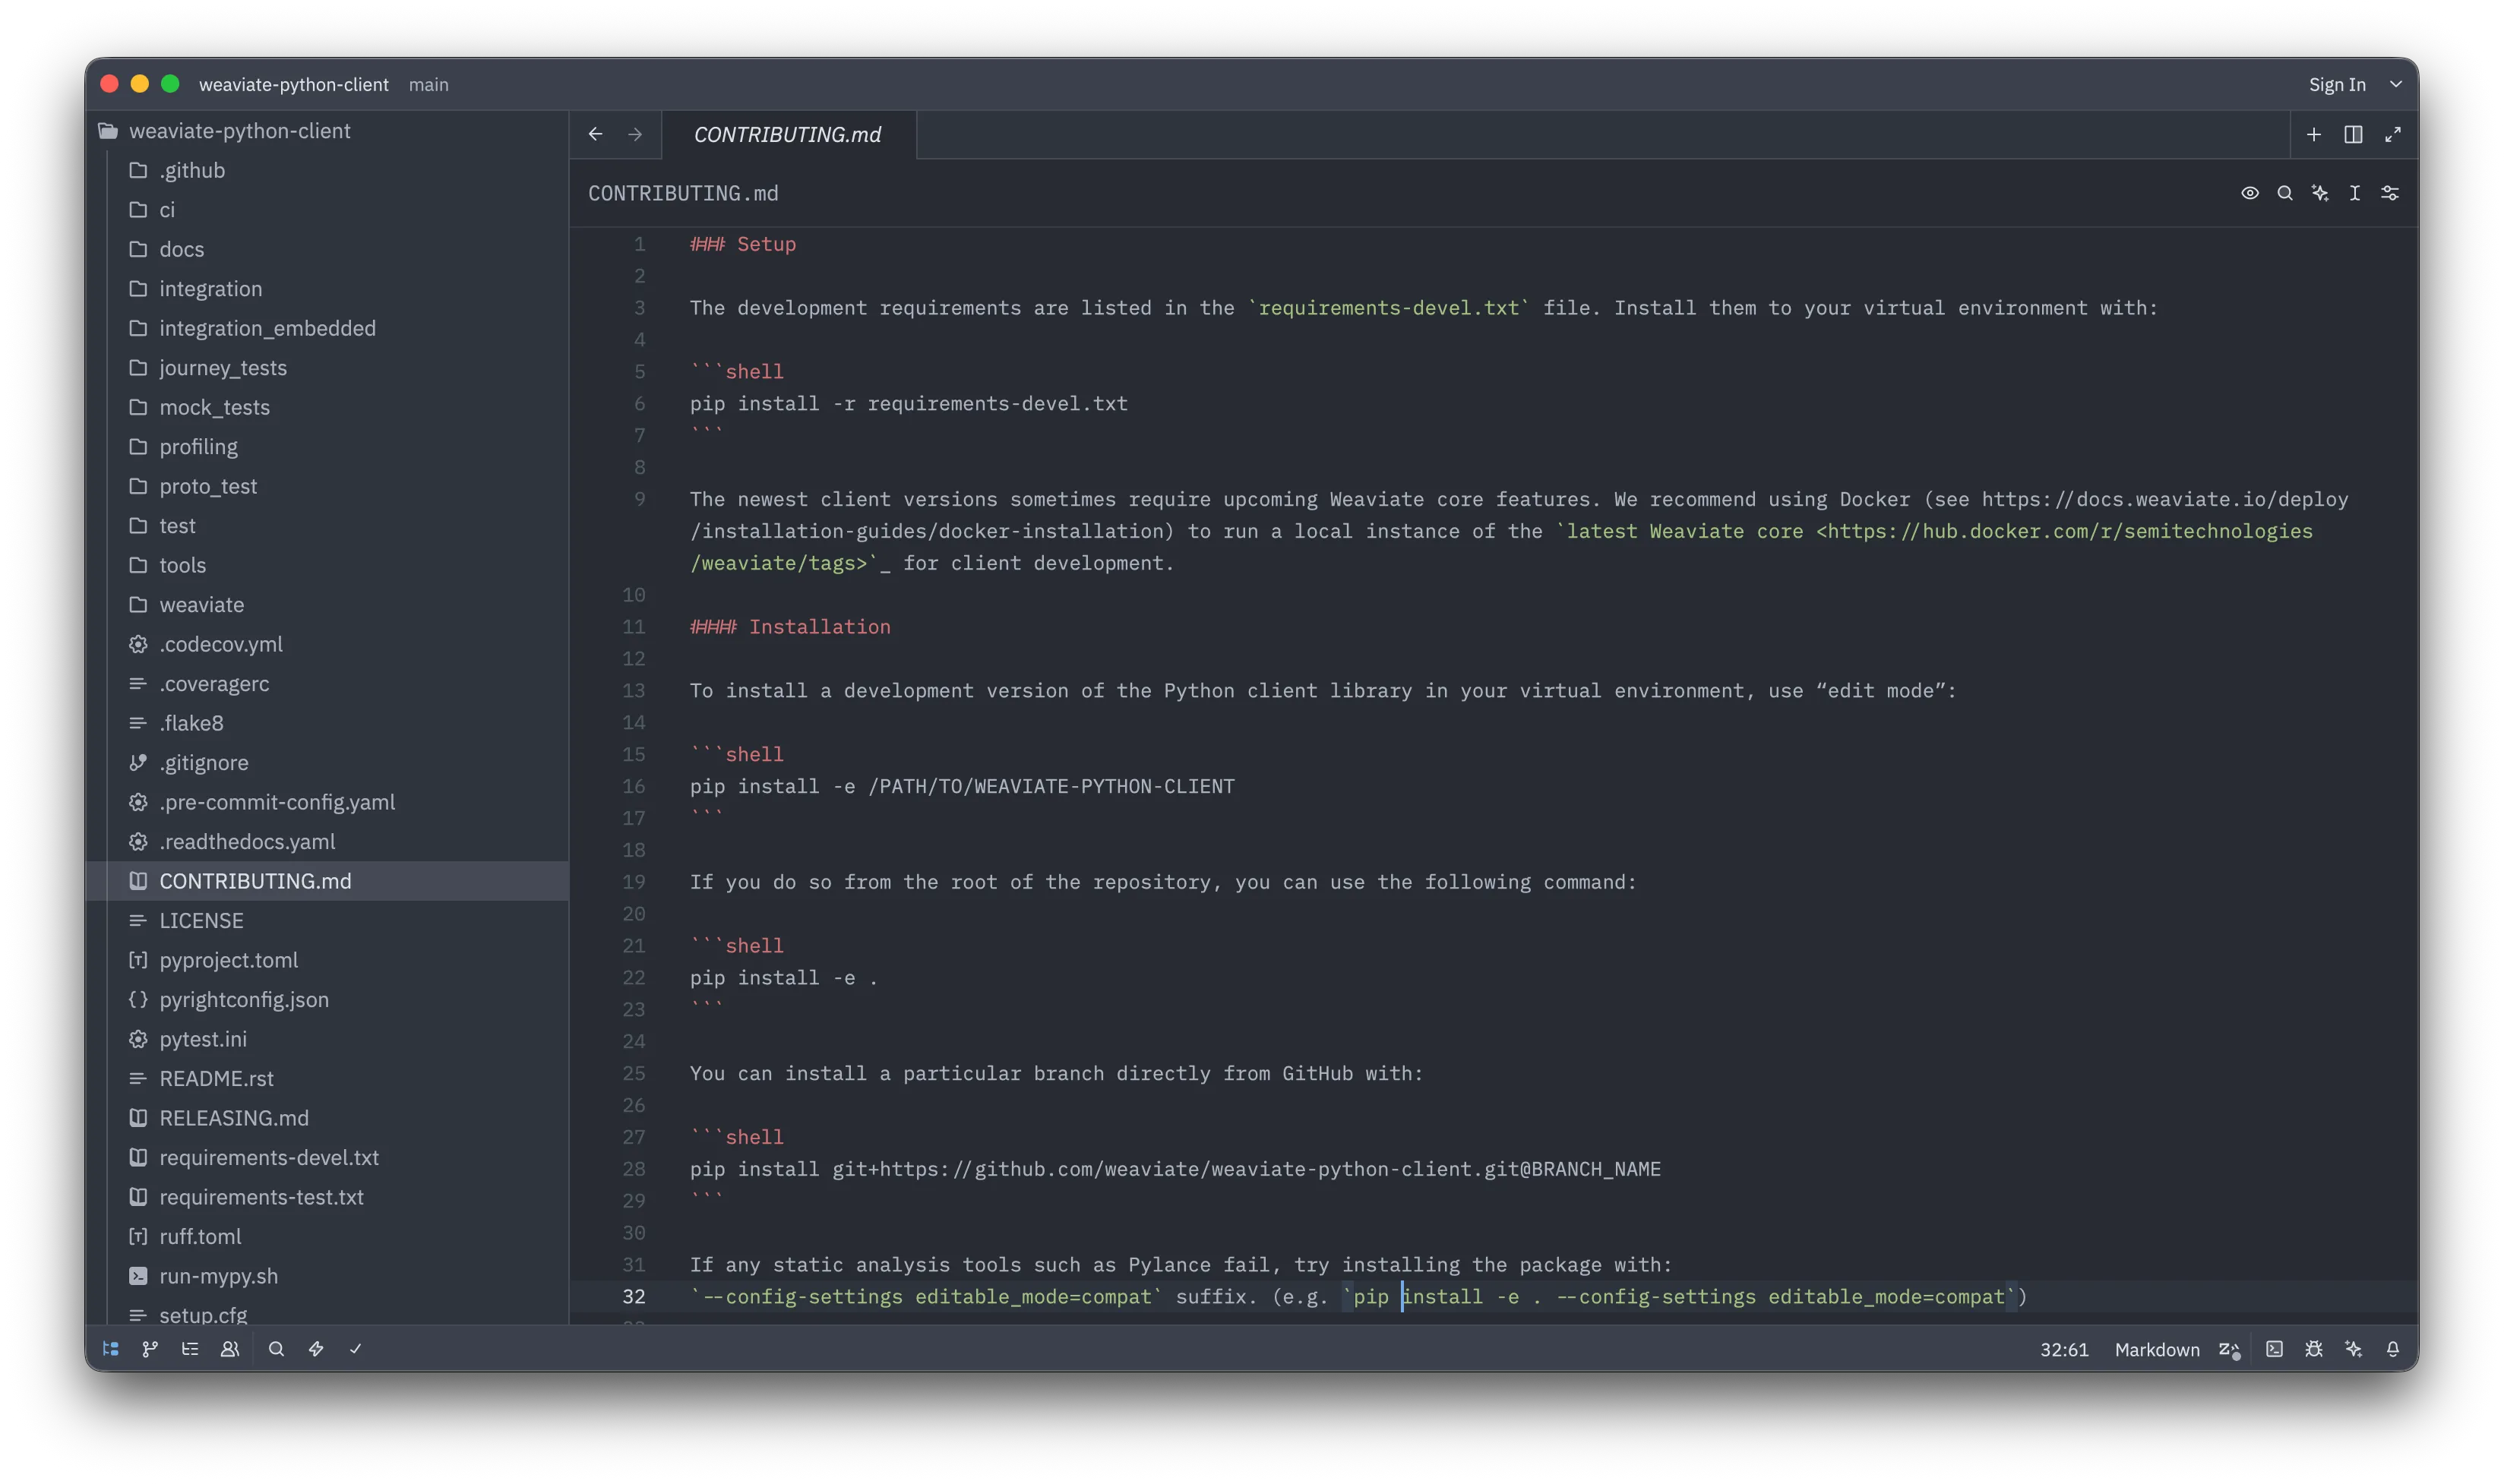Toggle the project panel icon in status bar
Screen dimensions: 2504x1484
(111, 1349)
